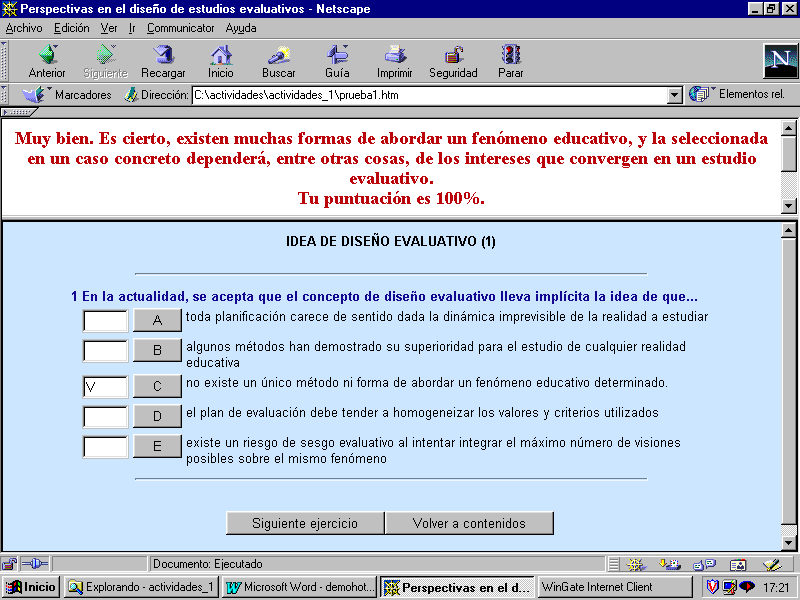Click Volver a contenidos button
The image size is (800, 600).
click(x=469, y=523)
